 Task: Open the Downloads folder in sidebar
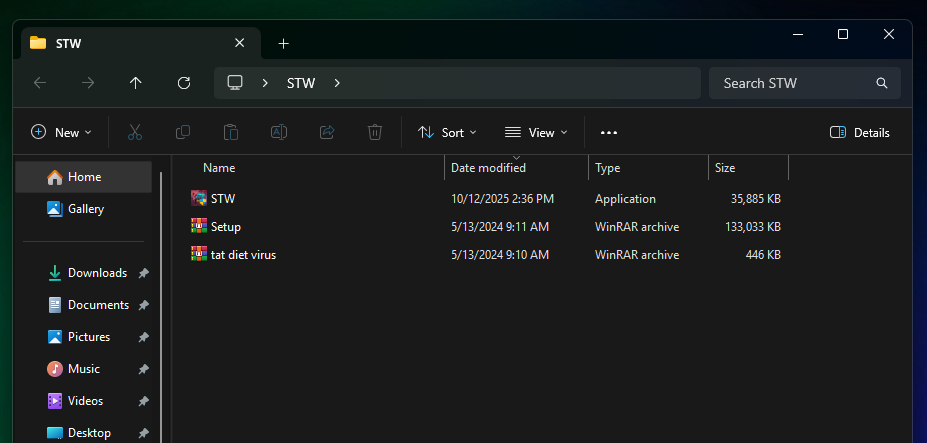[x=97, y=273]
